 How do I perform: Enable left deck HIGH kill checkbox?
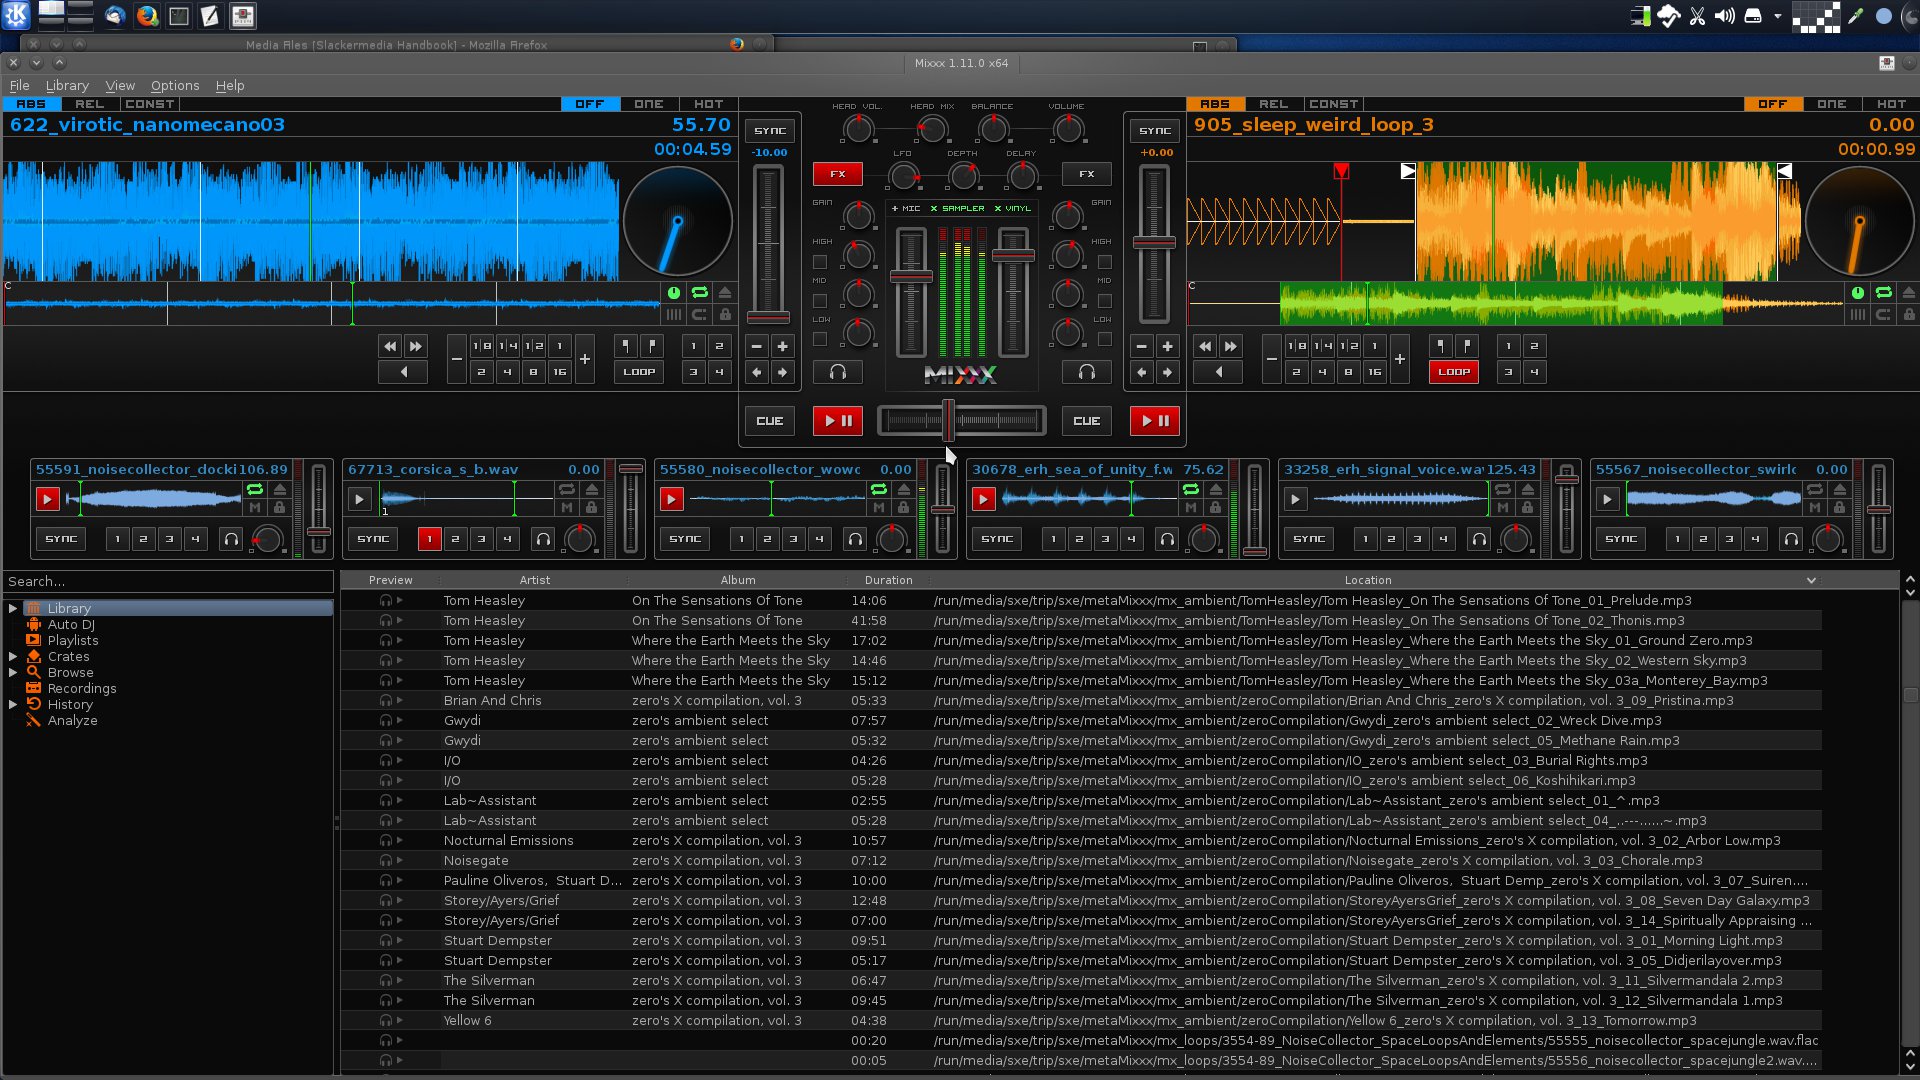tap(820, 262)
